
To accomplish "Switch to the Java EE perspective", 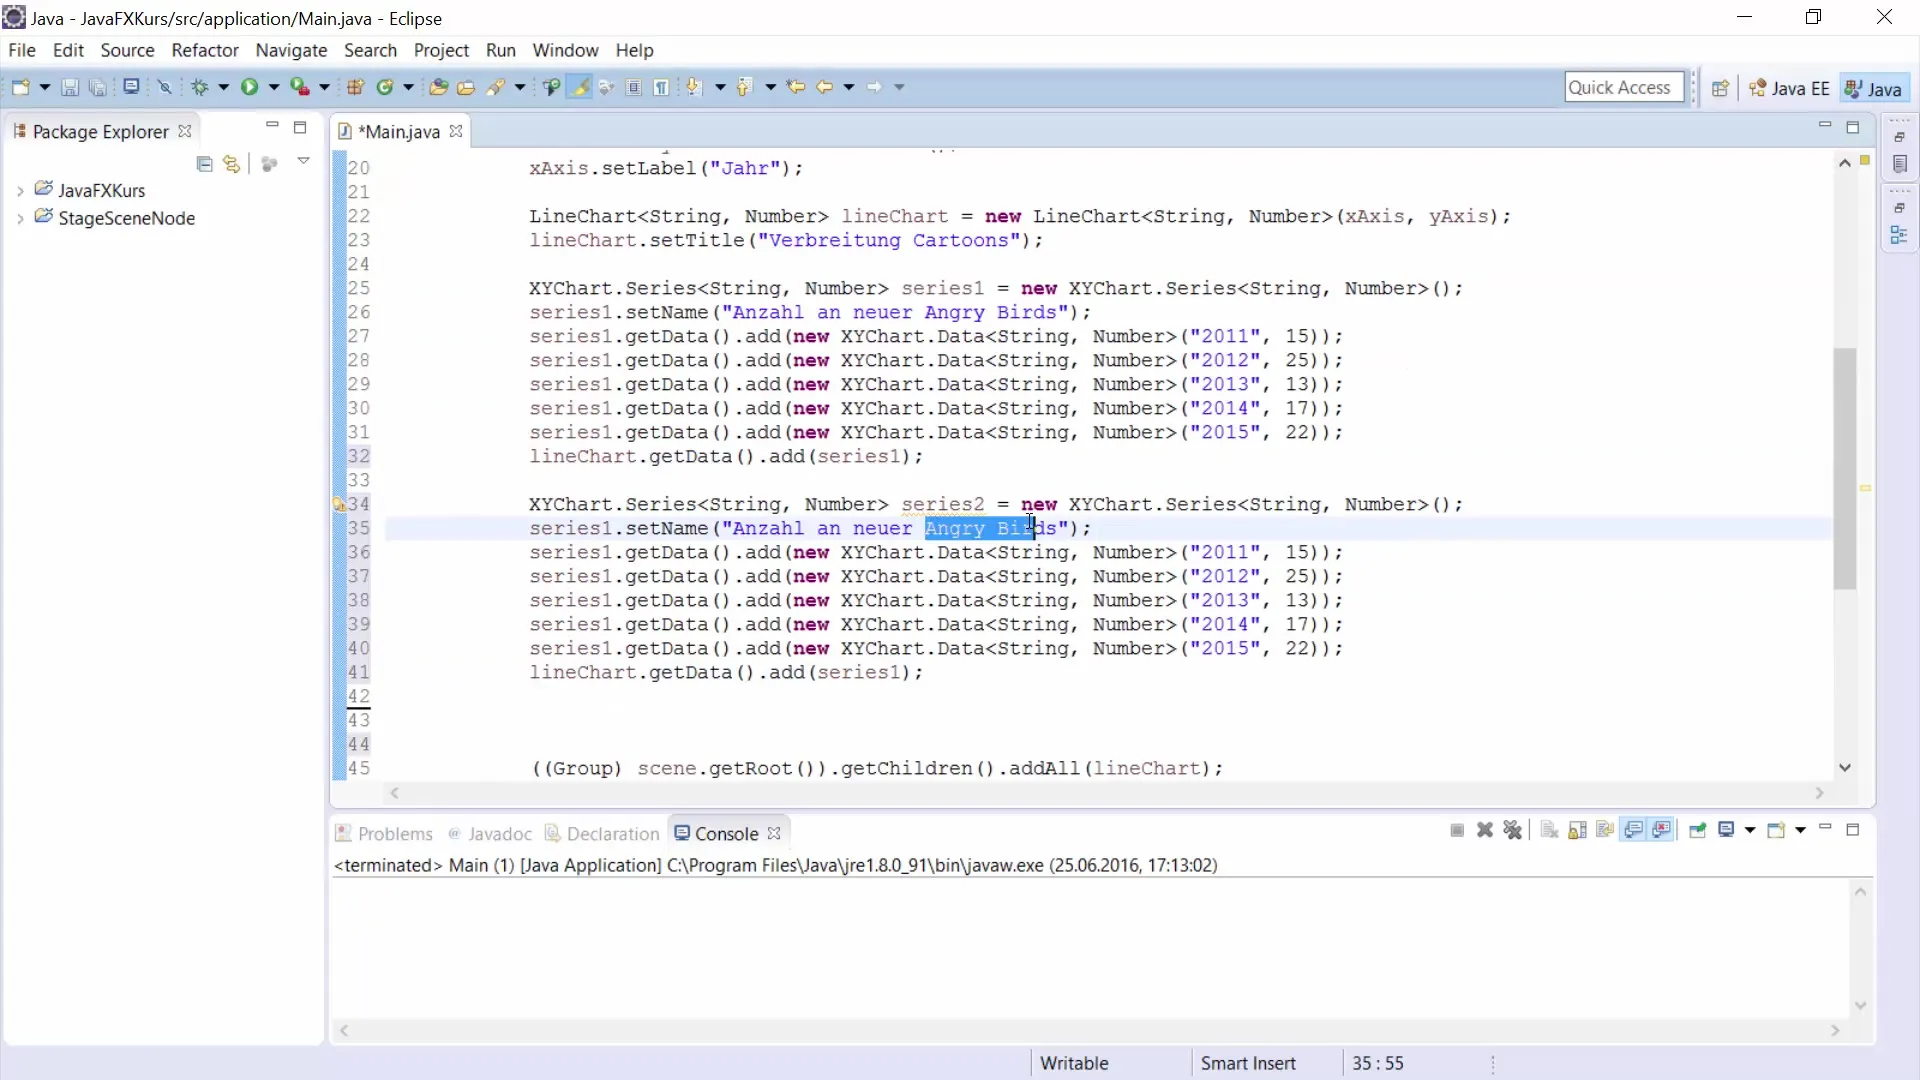I will coord(1789,88).
